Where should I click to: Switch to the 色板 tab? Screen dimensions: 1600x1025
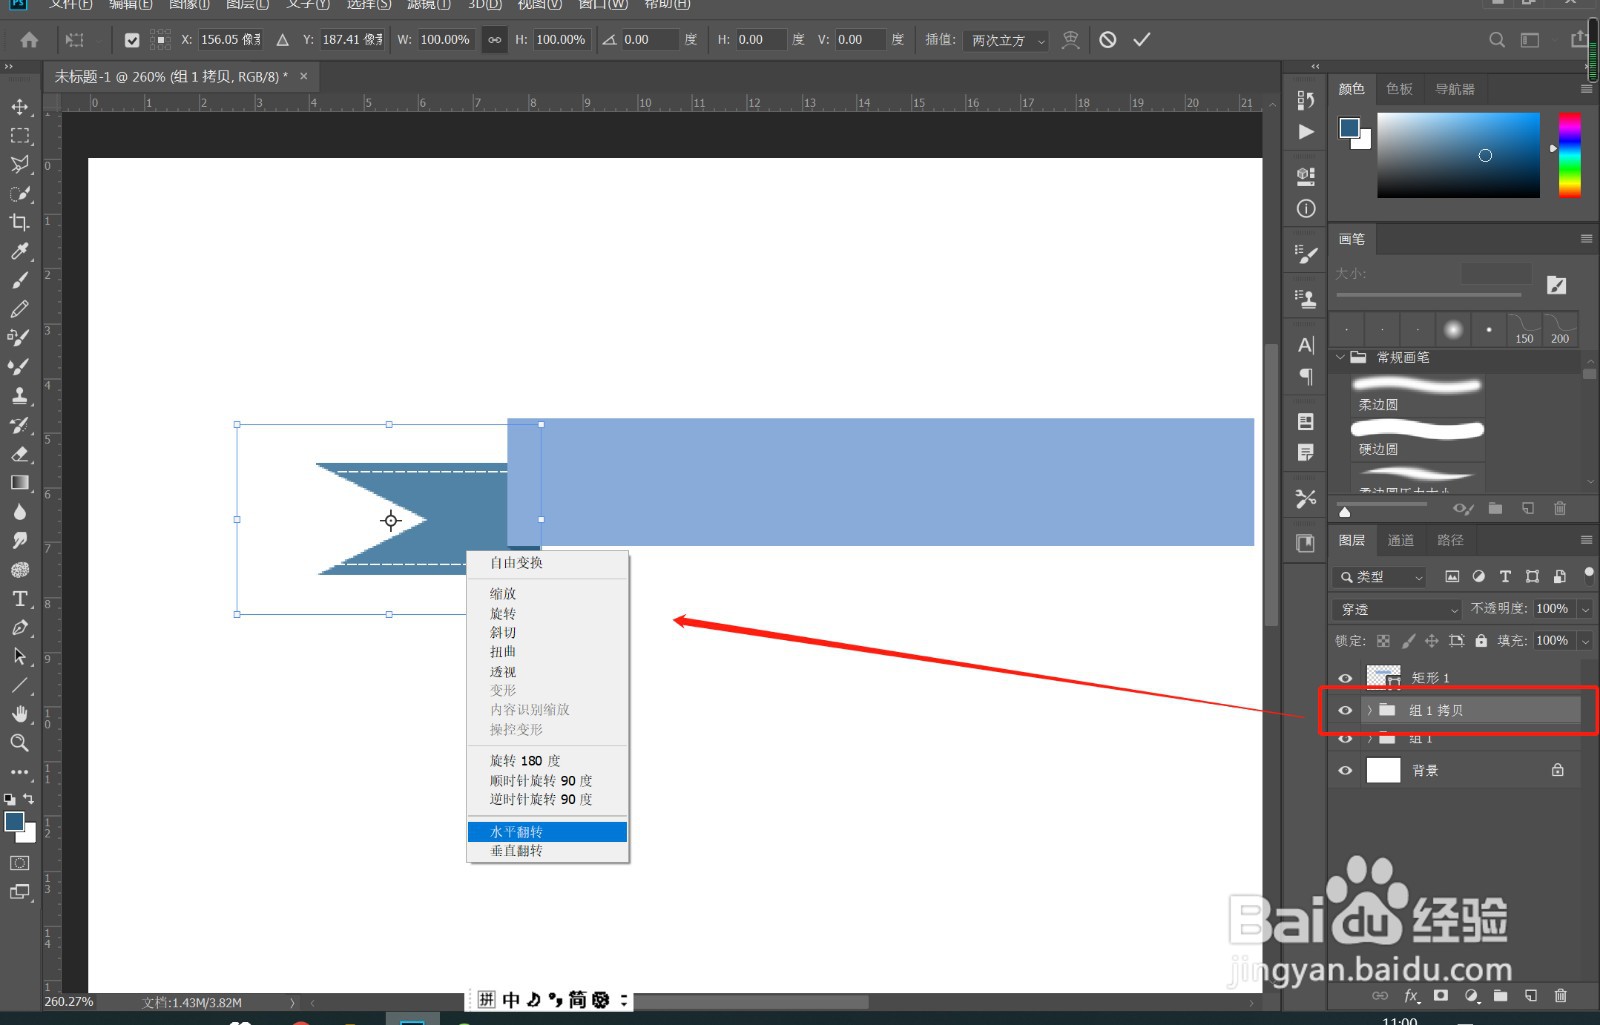(x=1400, y=89)
